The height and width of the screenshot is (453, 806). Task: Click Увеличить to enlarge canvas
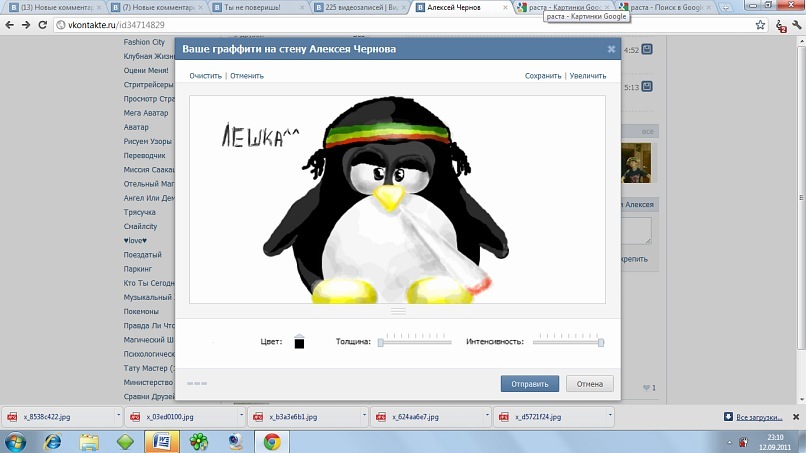tap(588, 76)
